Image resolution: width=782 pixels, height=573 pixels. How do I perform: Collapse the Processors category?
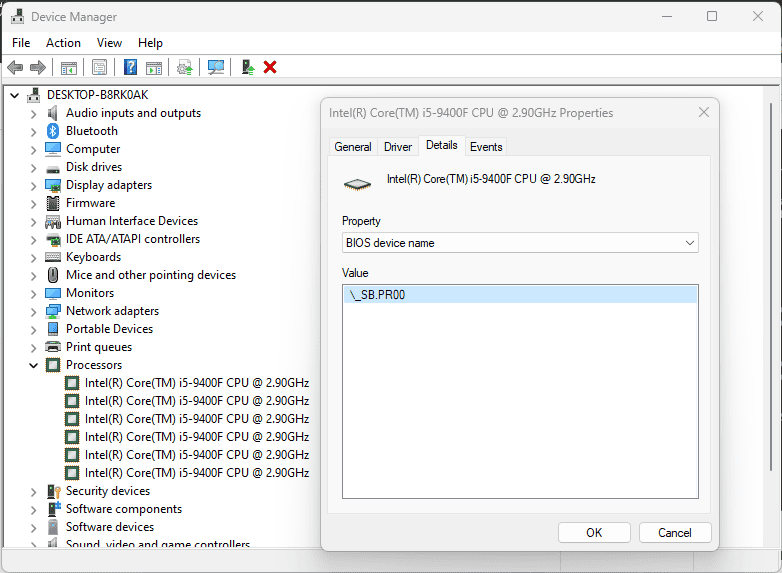click(33, 365)
